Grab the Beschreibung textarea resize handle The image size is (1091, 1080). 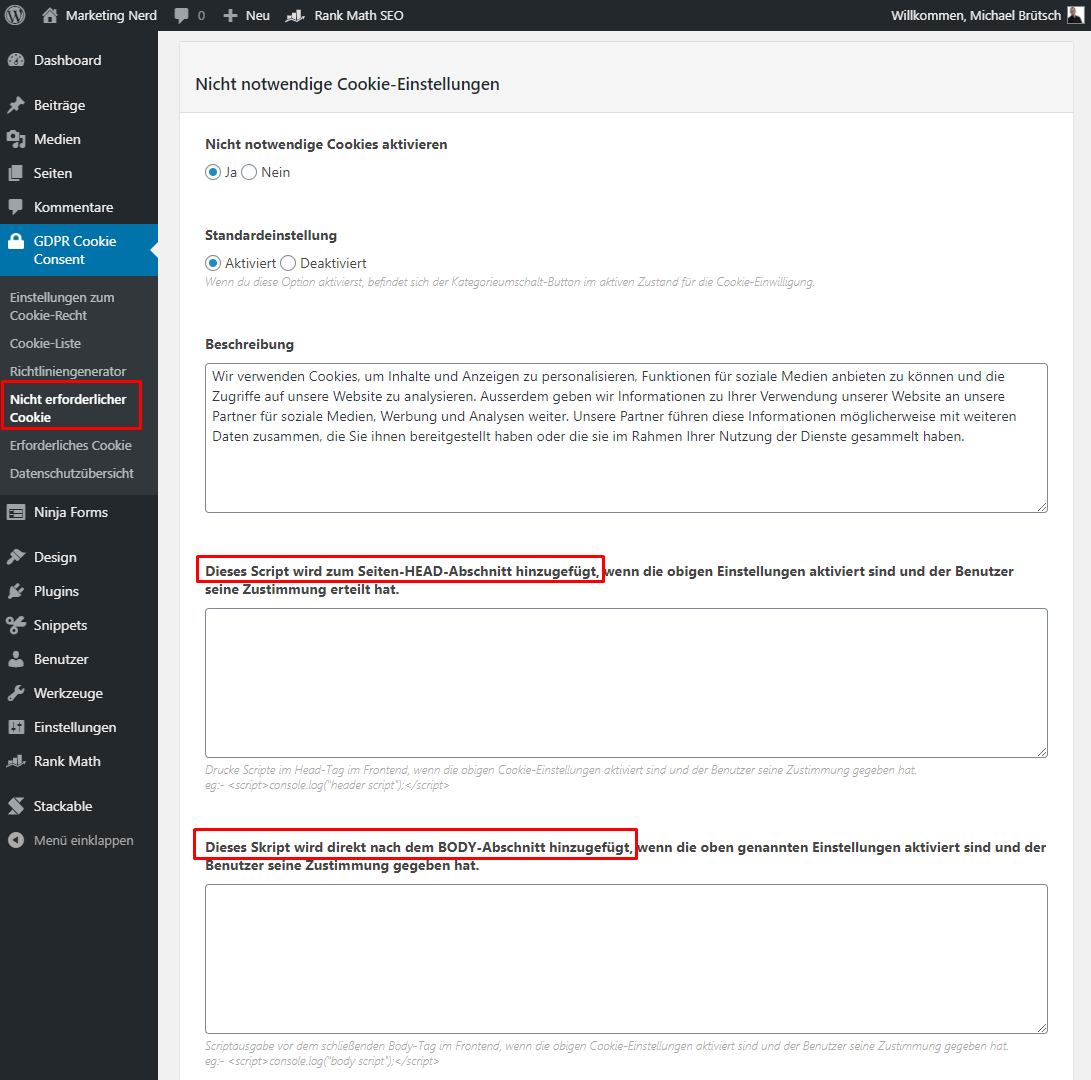coord(1042,507)
